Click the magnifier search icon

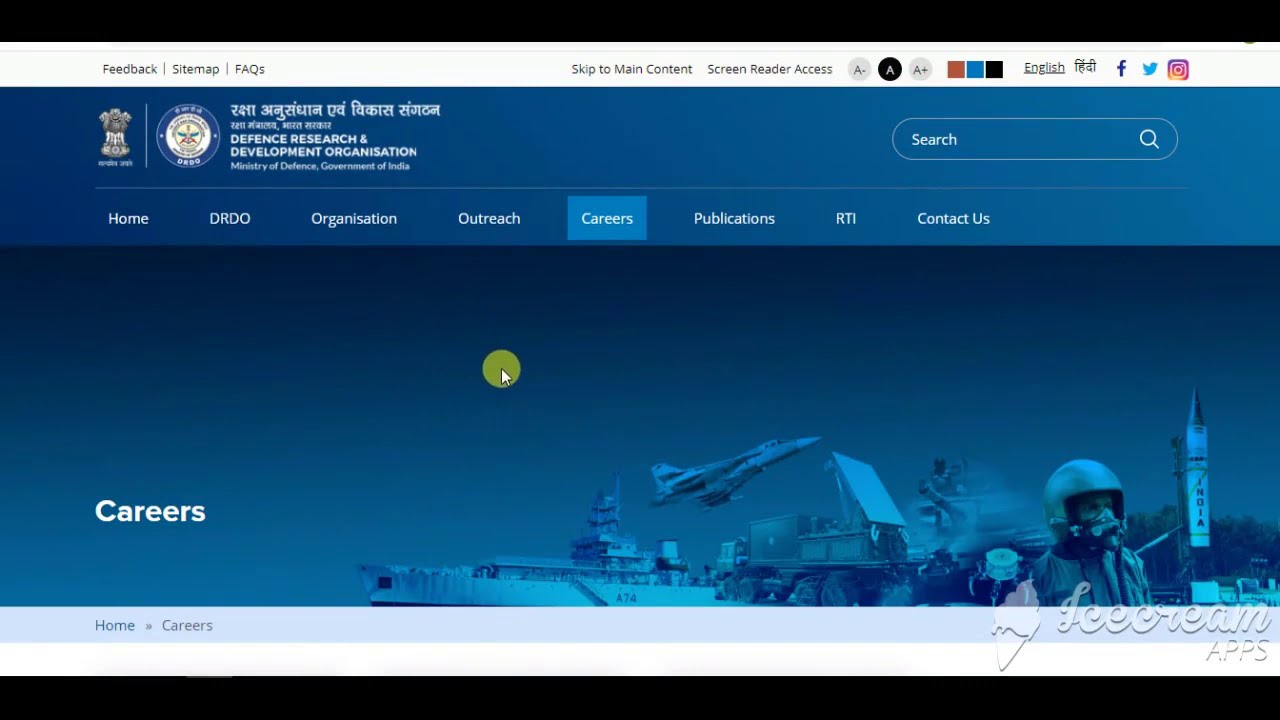coord(1149,139)
